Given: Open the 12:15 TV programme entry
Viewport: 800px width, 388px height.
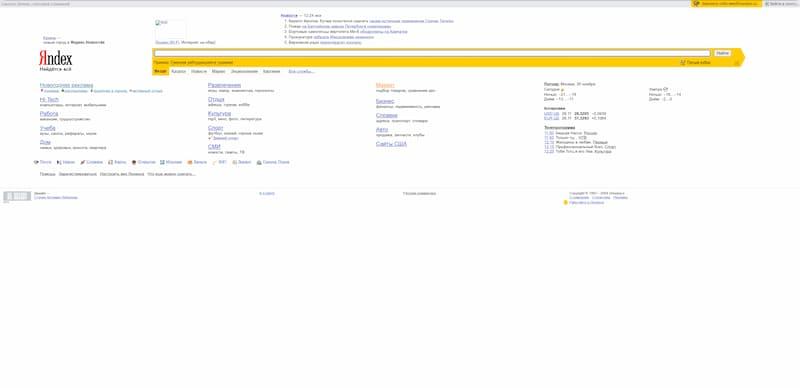Looking at the screenshot, I should click(549, 147).
